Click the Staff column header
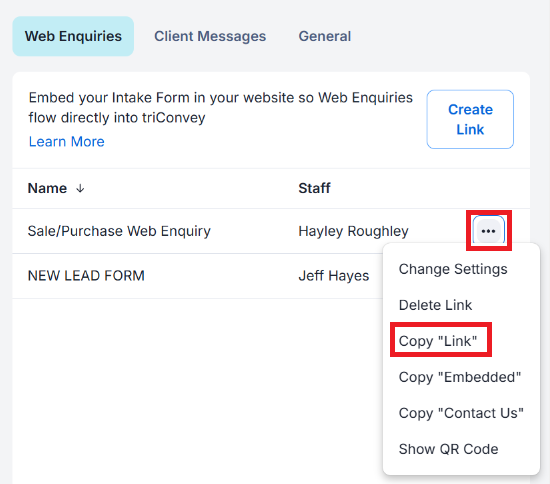This screenshot has width=550, height=484. [314, 188]
